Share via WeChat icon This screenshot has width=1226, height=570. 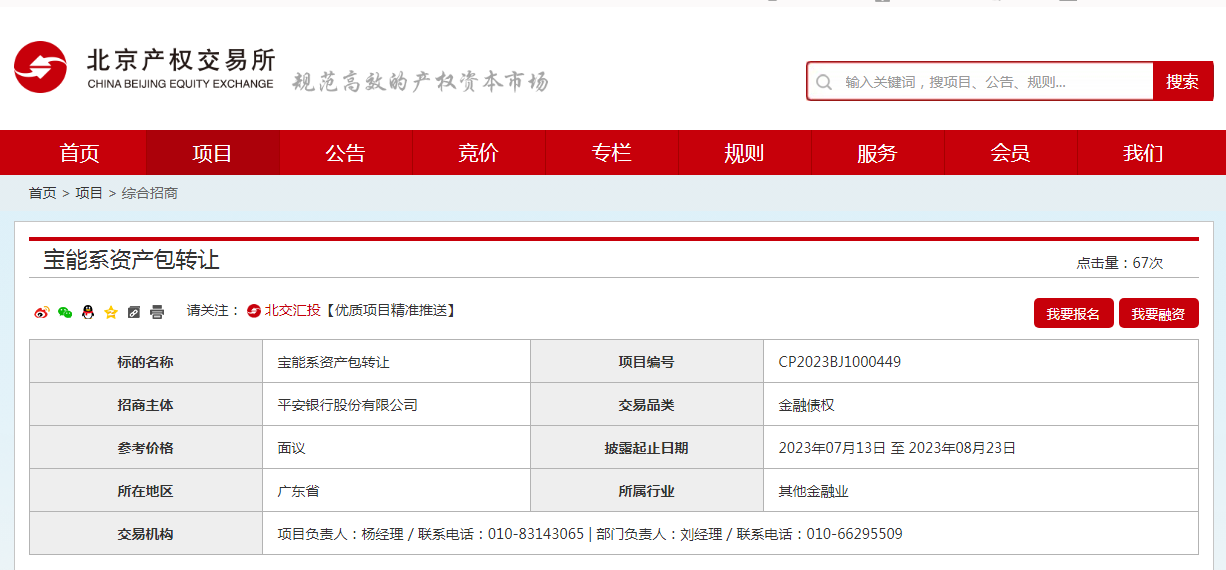click(65, 312)
